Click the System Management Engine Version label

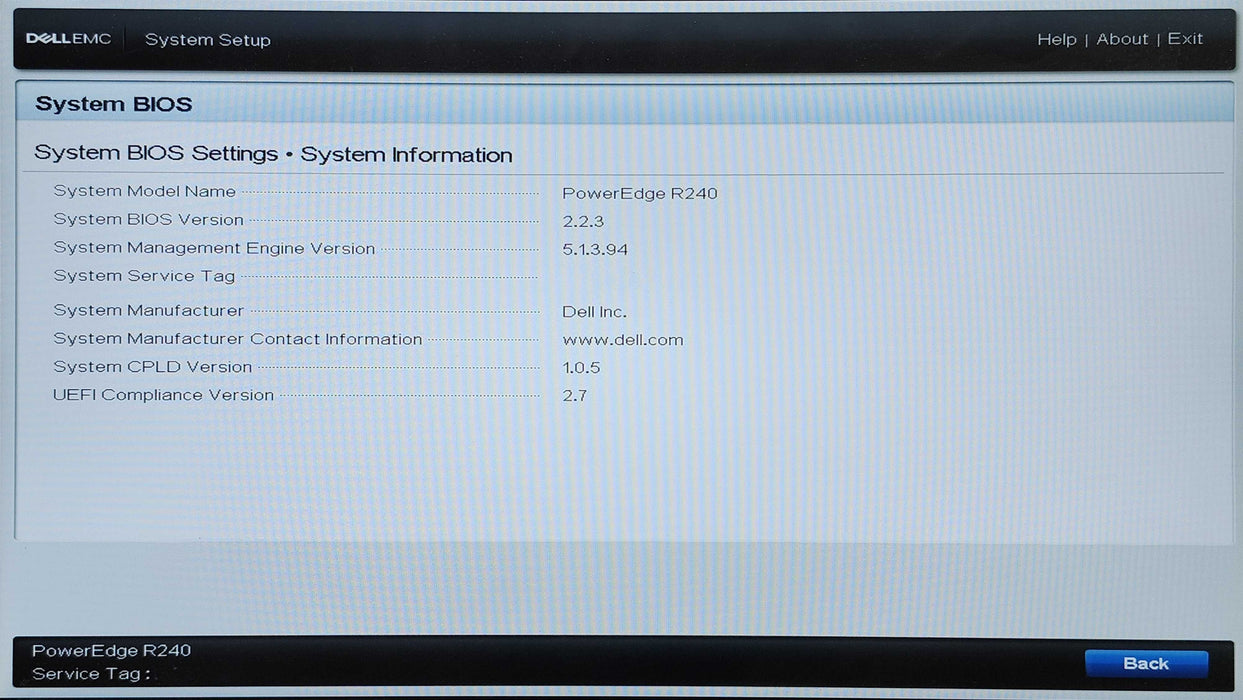[x=214, y=248]
